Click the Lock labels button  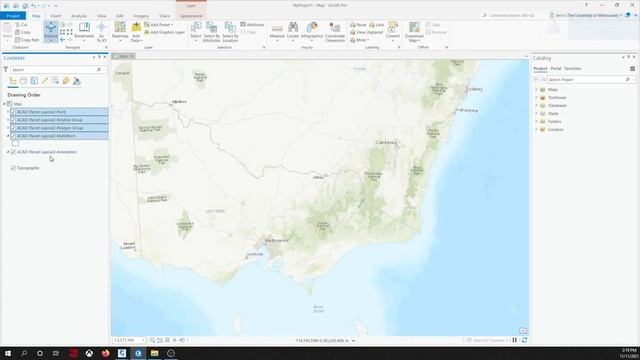[376, 24]
